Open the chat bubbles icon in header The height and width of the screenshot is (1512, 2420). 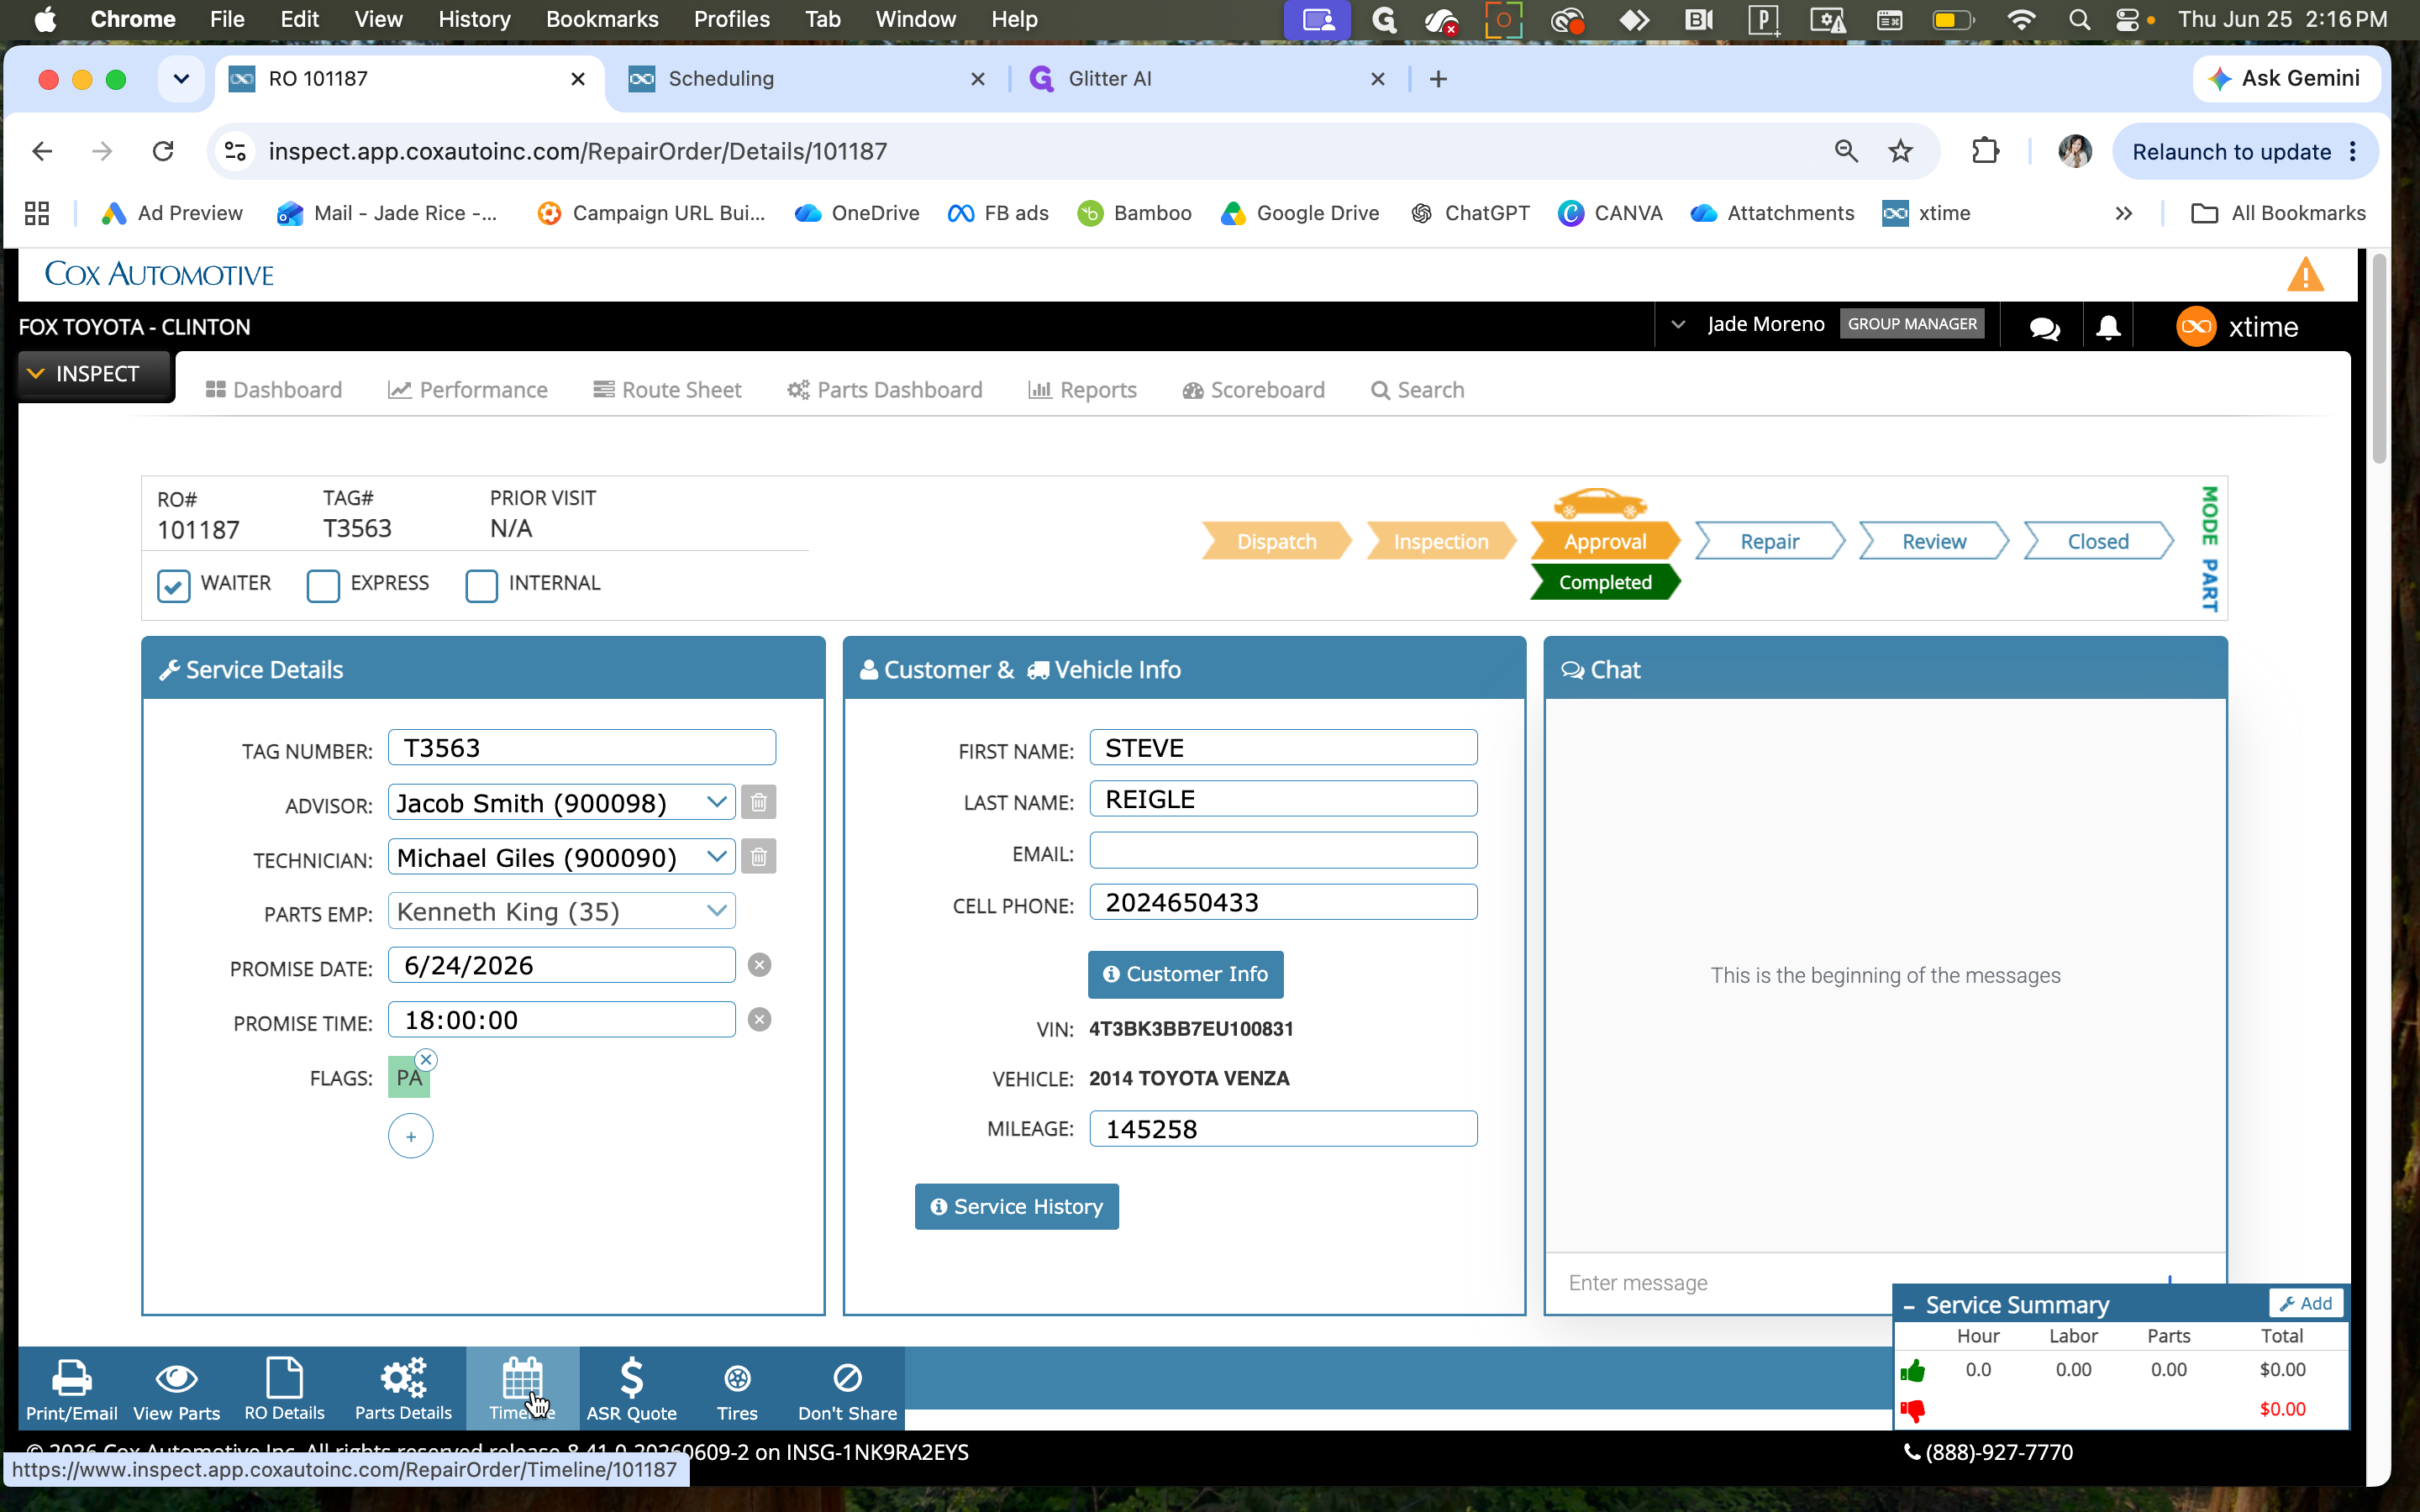tap(2044, 327)
